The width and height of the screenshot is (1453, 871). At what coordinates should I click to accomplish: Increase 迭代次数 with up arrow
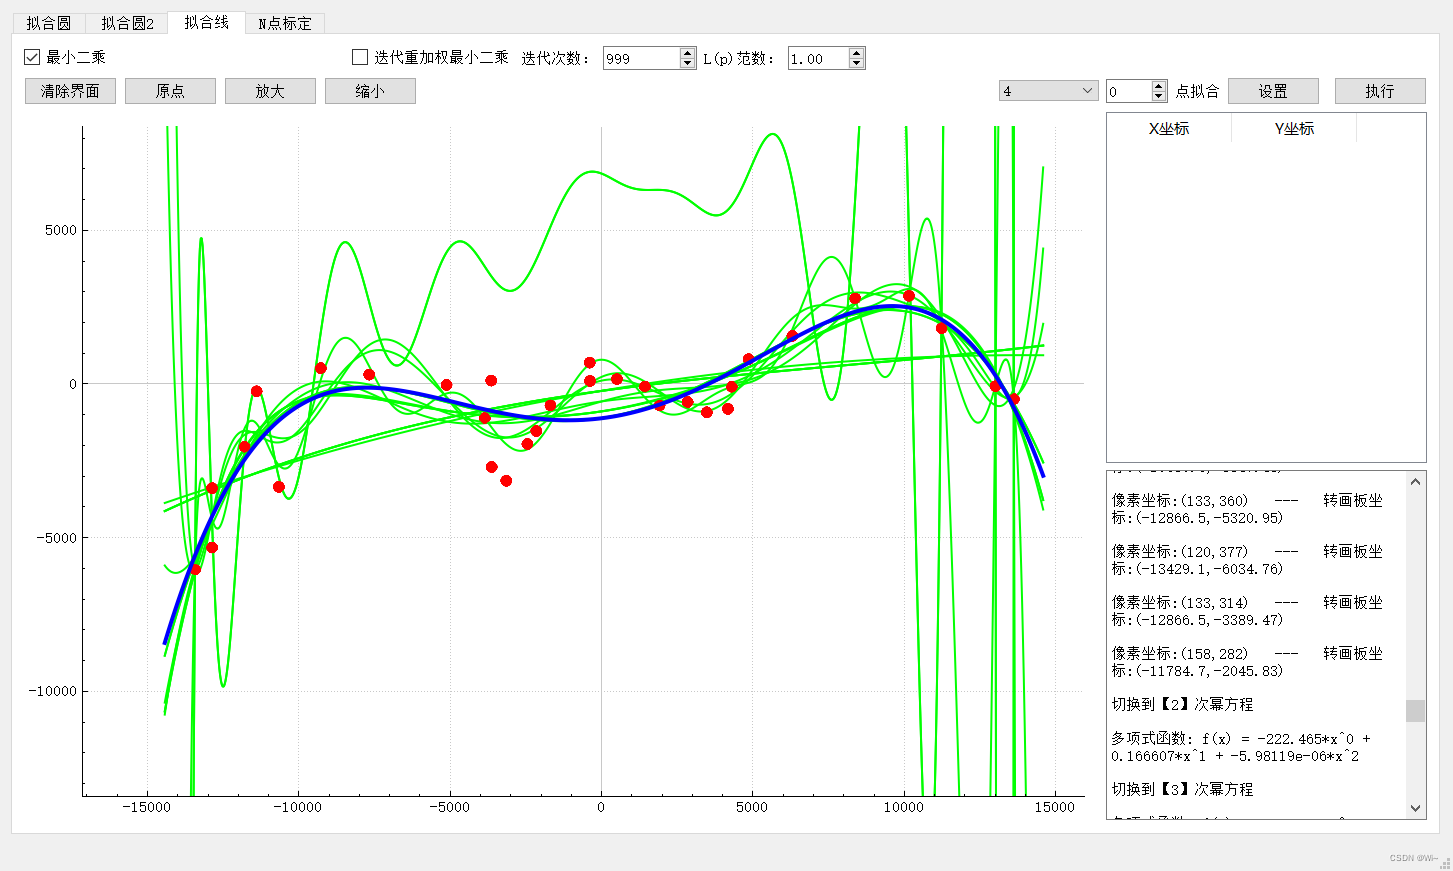687,53
